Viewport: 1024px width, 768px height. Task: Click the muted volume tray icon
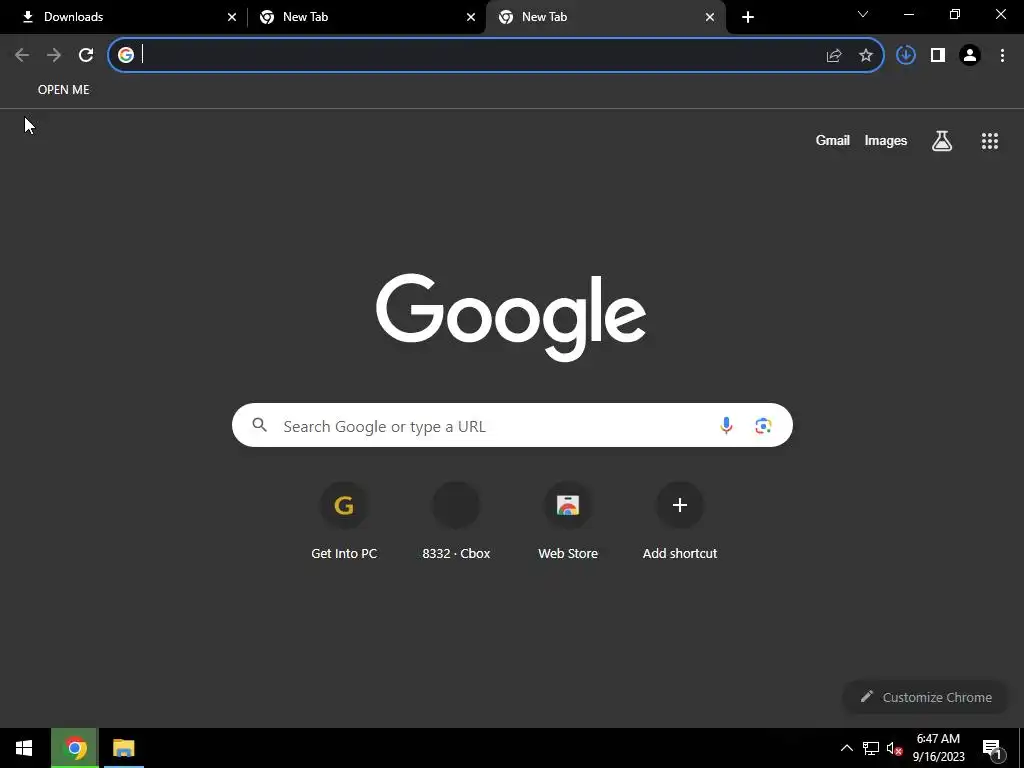(894, 748)
